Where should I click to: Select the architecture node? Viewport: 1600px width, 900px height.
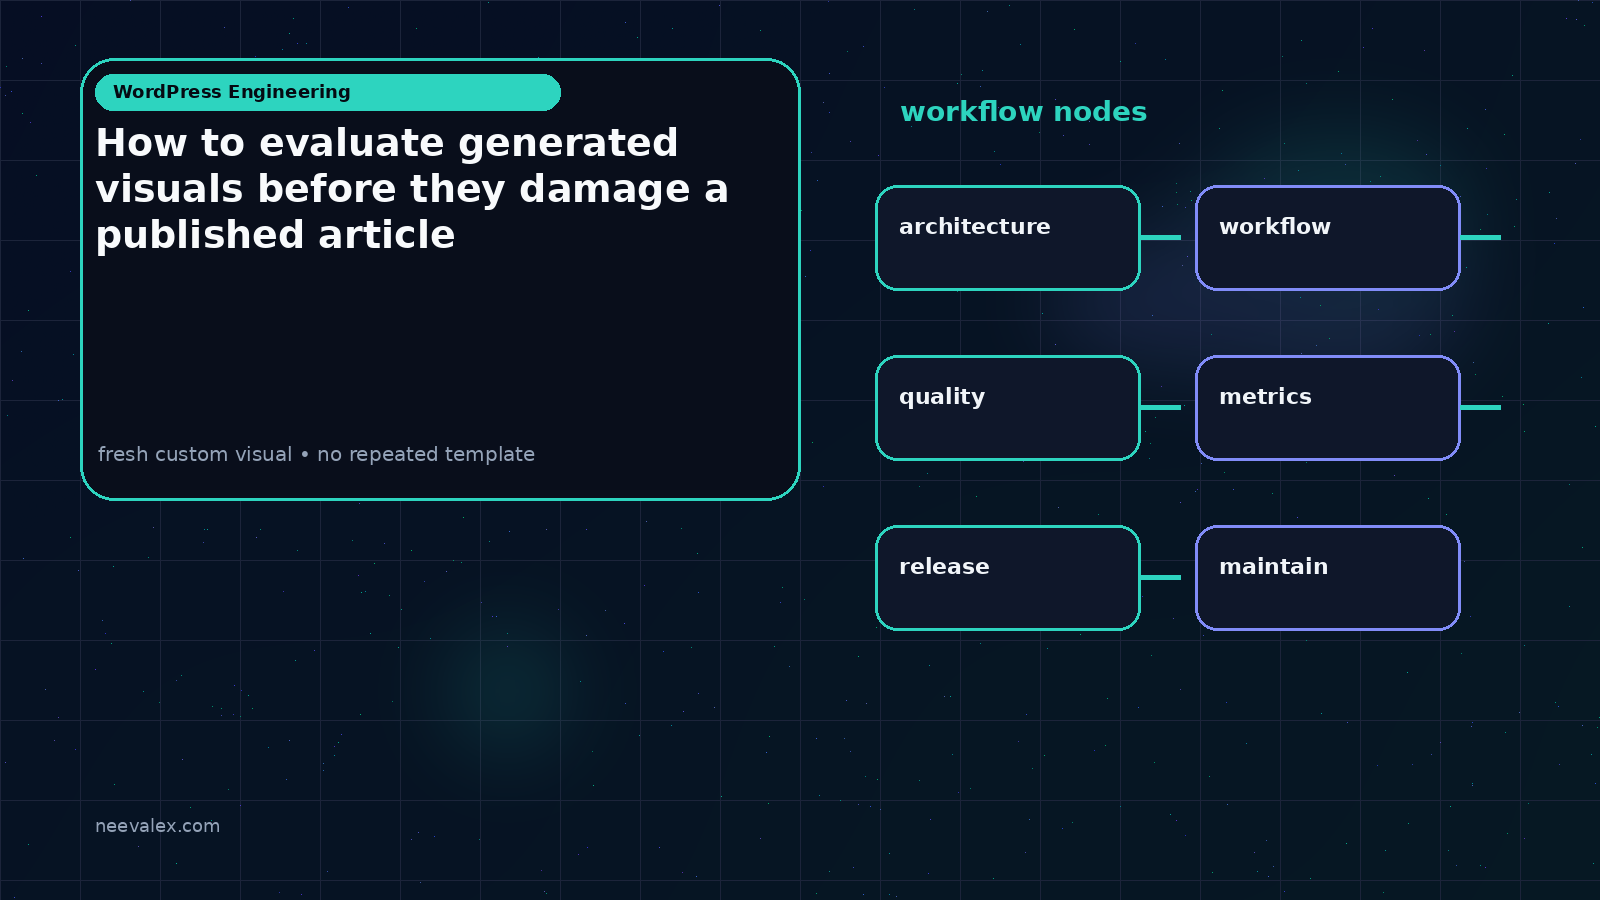(1008, 238)
